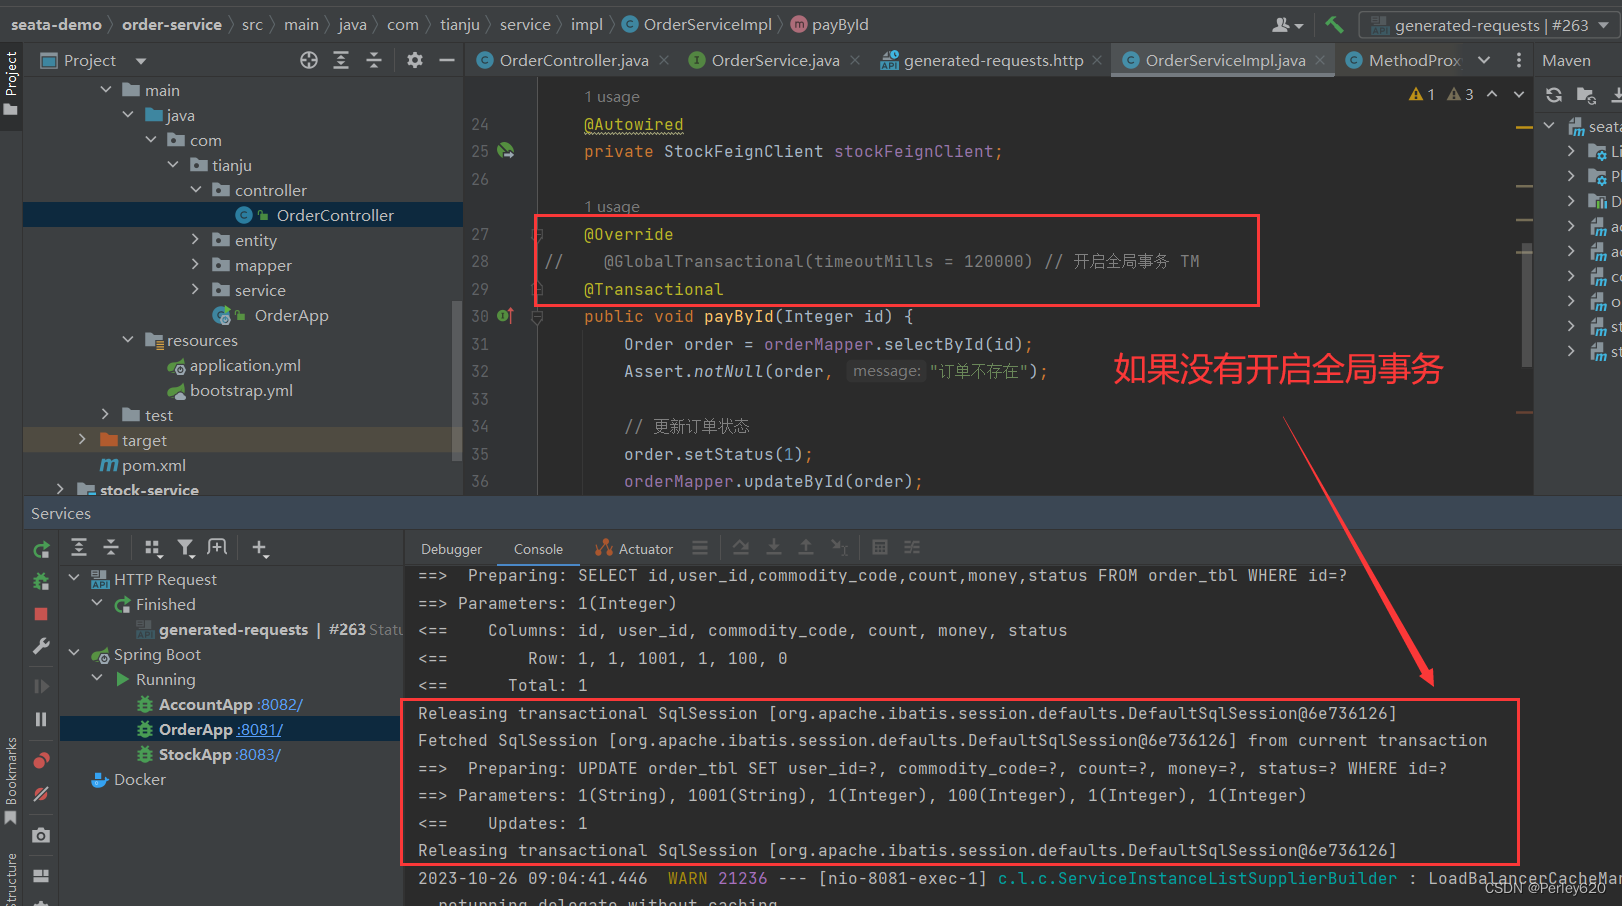Click the StockApp :8083/ port link
This screenshot has width=1622, height=906.
[259, 755]
